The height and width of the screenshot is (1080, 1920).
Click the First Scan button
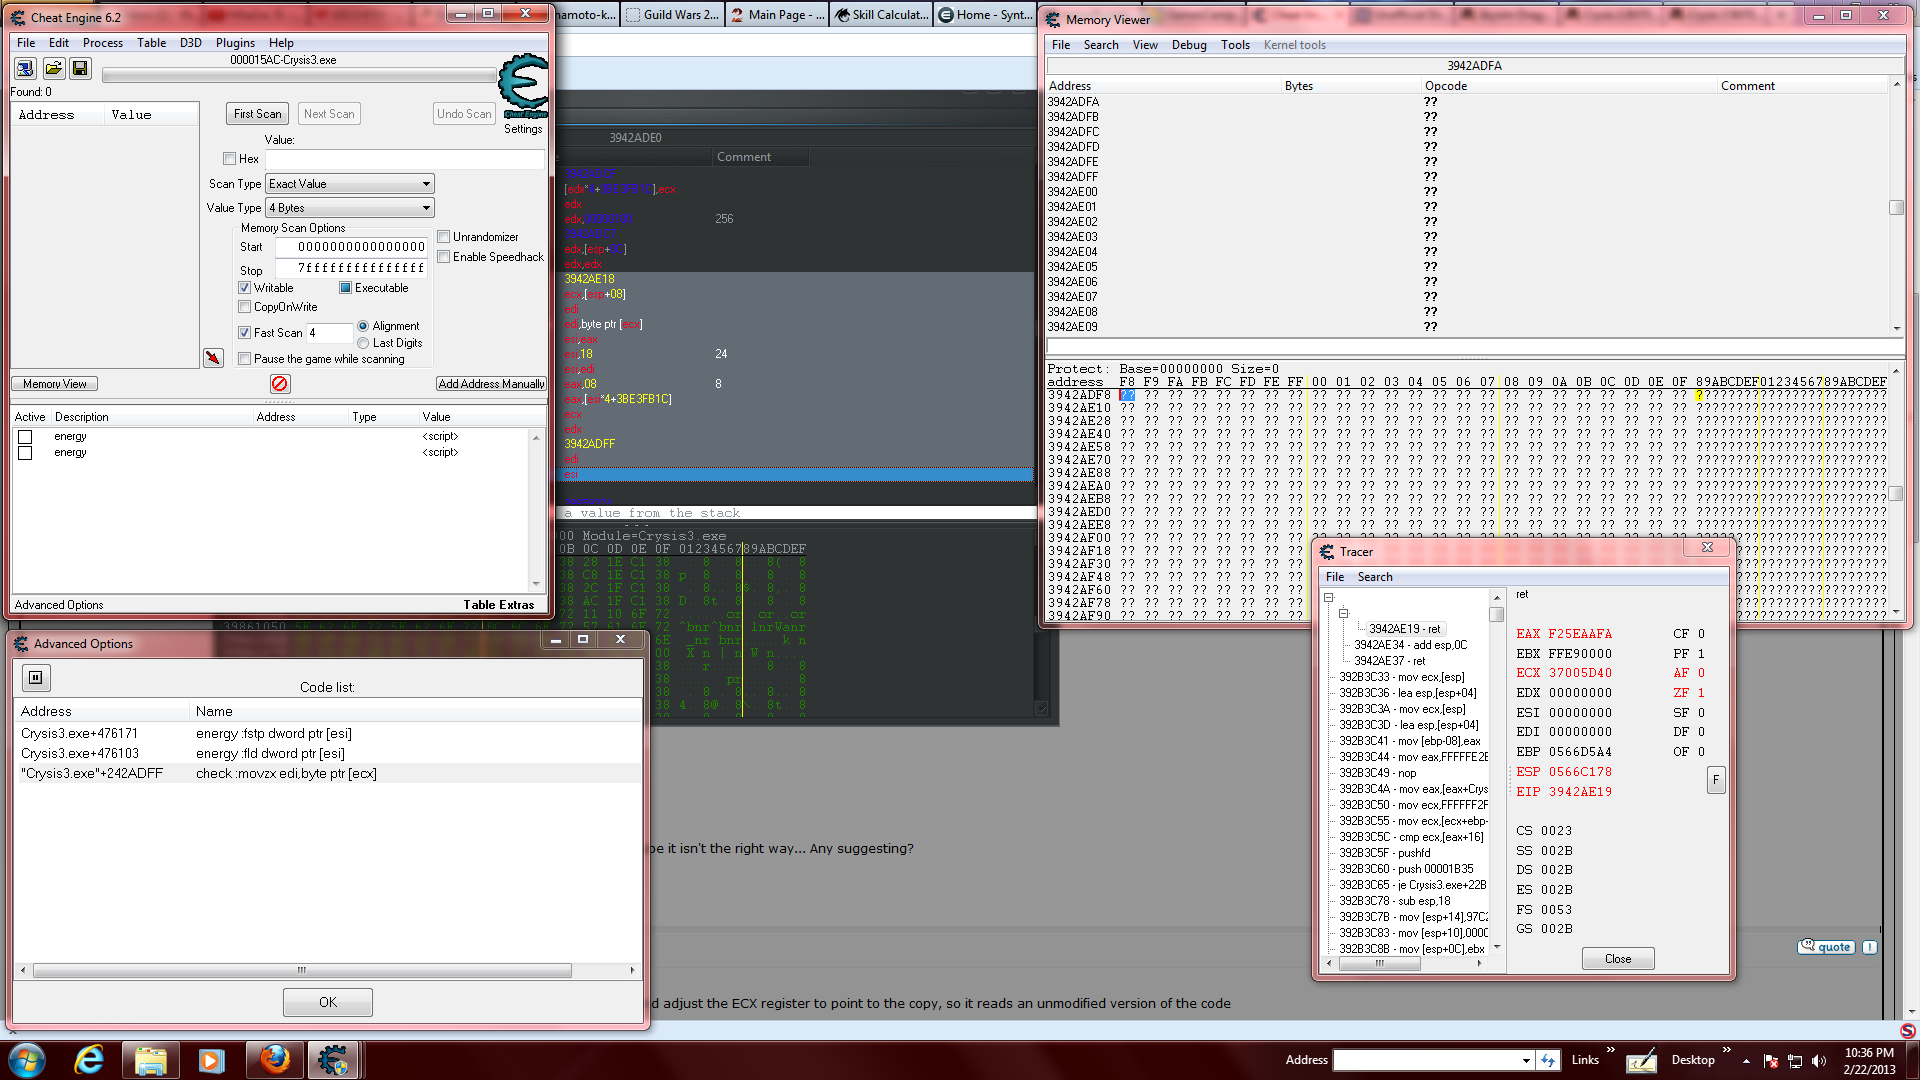257,114
